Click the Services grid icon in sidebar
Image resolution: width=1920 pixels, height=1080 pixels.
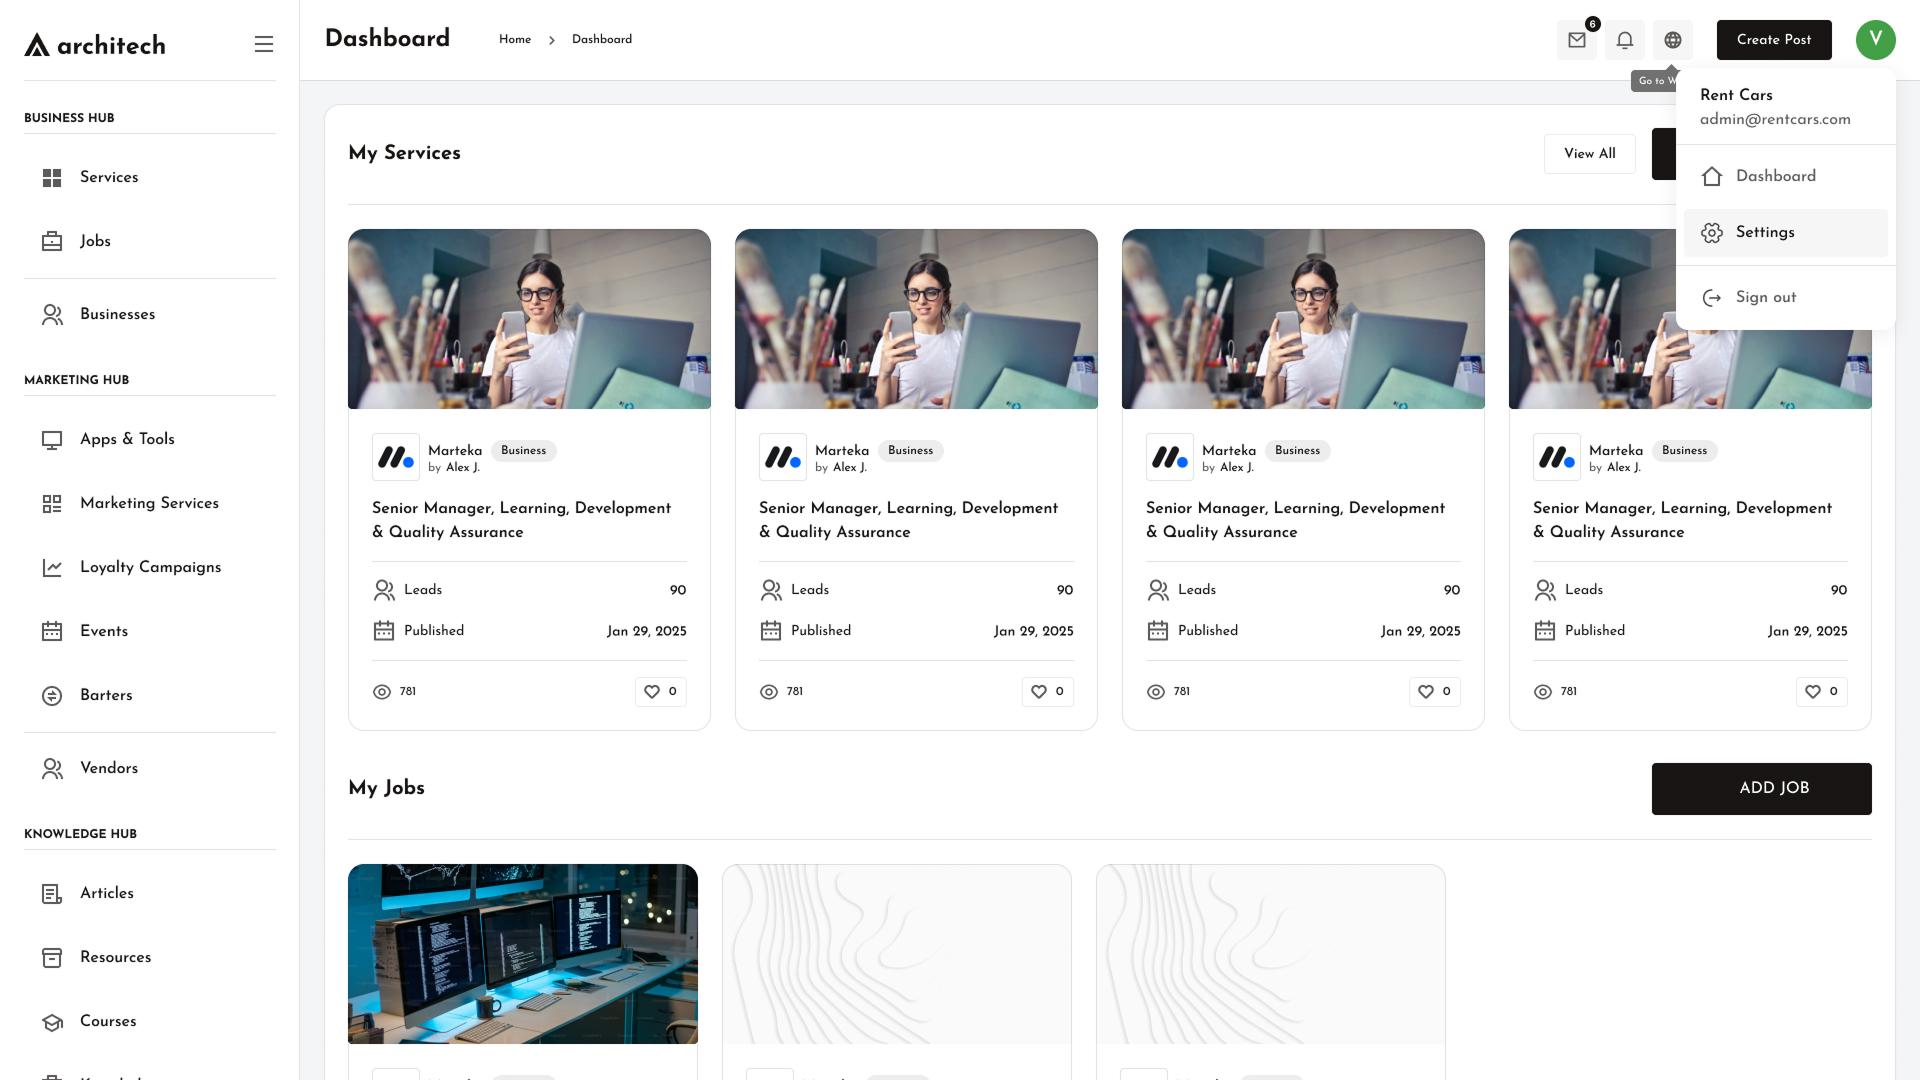tap(52, 178)
